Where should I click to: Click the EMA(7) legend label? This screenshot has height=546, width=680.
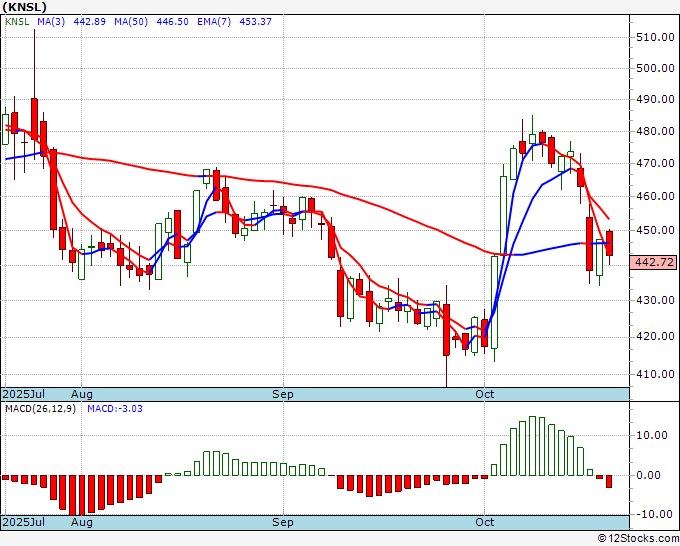[x=214, y=22]
